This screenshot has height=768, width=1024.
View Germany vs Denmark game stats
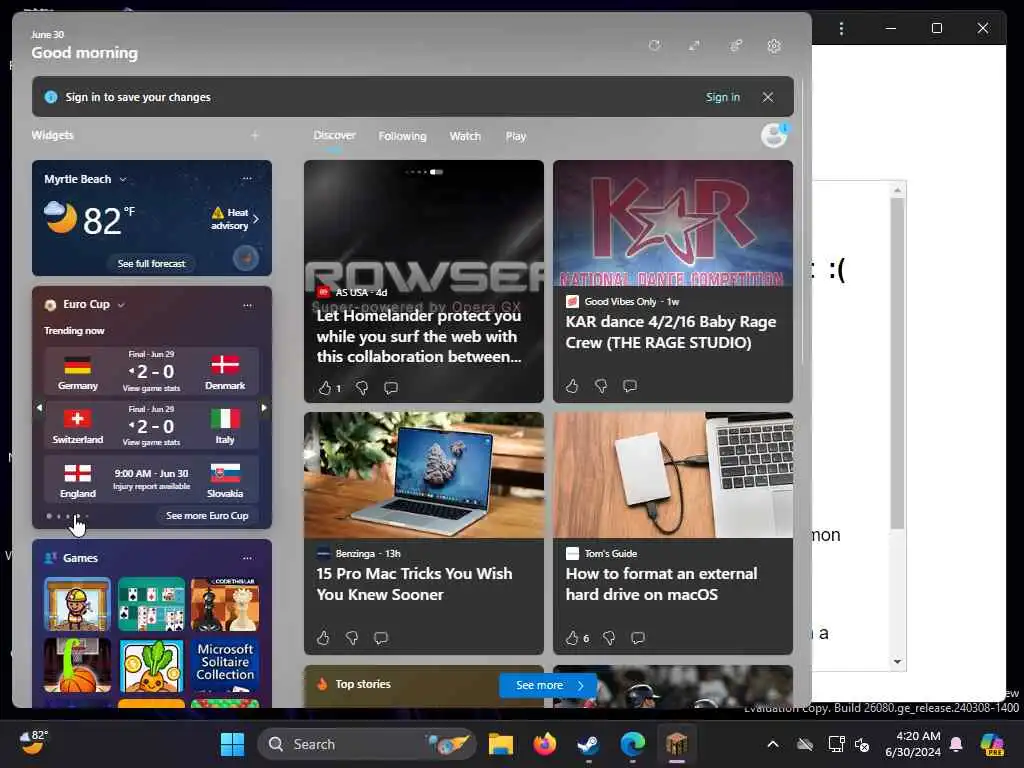coord(152,389)
